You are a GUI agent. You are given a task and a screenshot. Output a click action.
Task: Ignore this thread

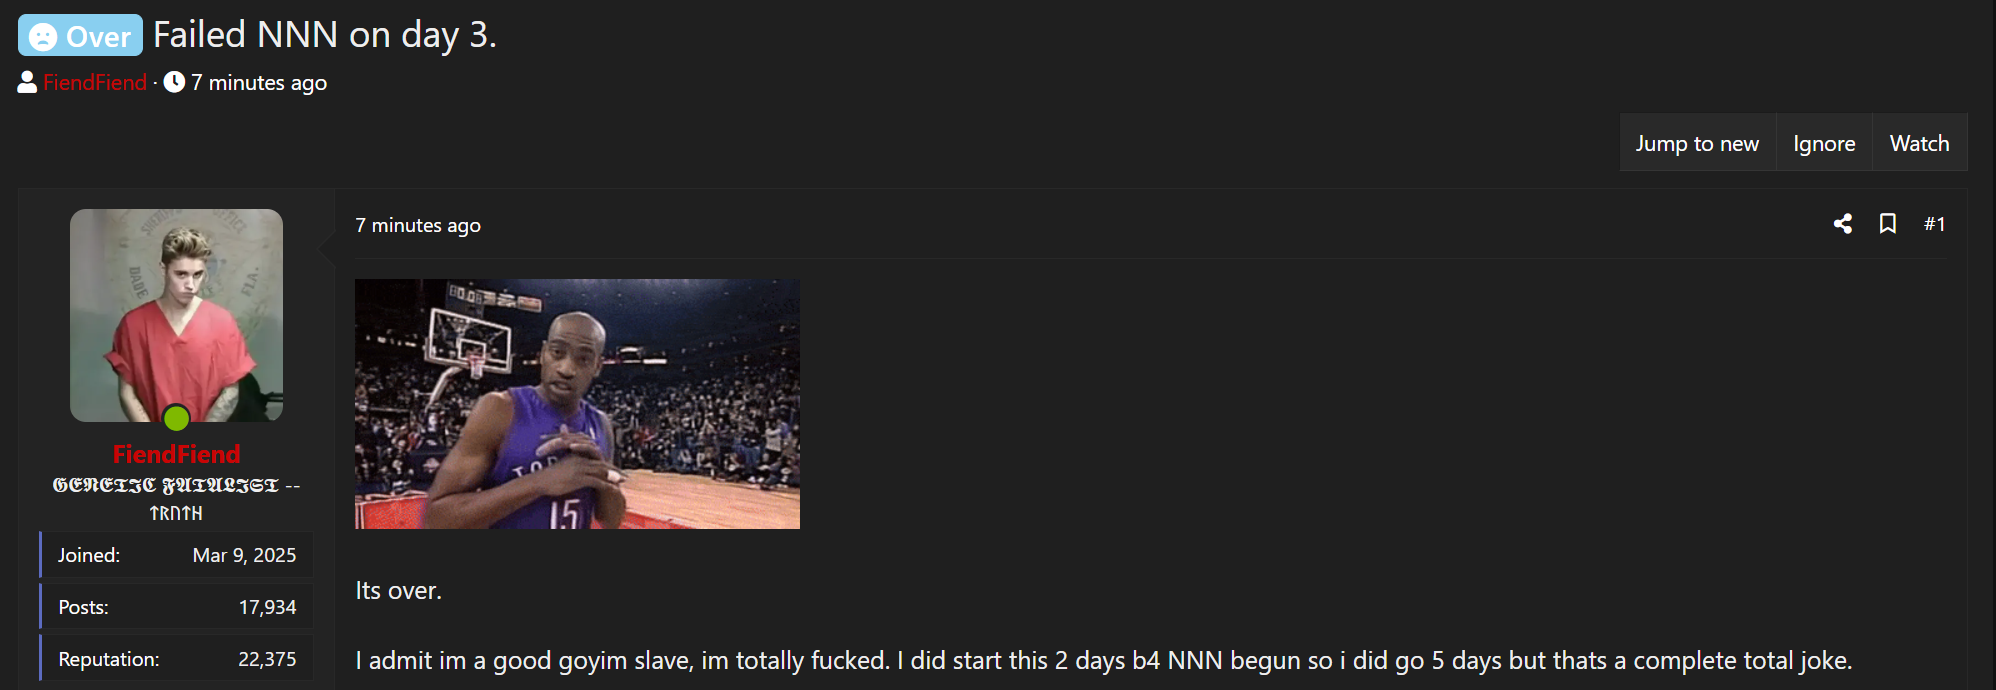(x=1824, y=143)
